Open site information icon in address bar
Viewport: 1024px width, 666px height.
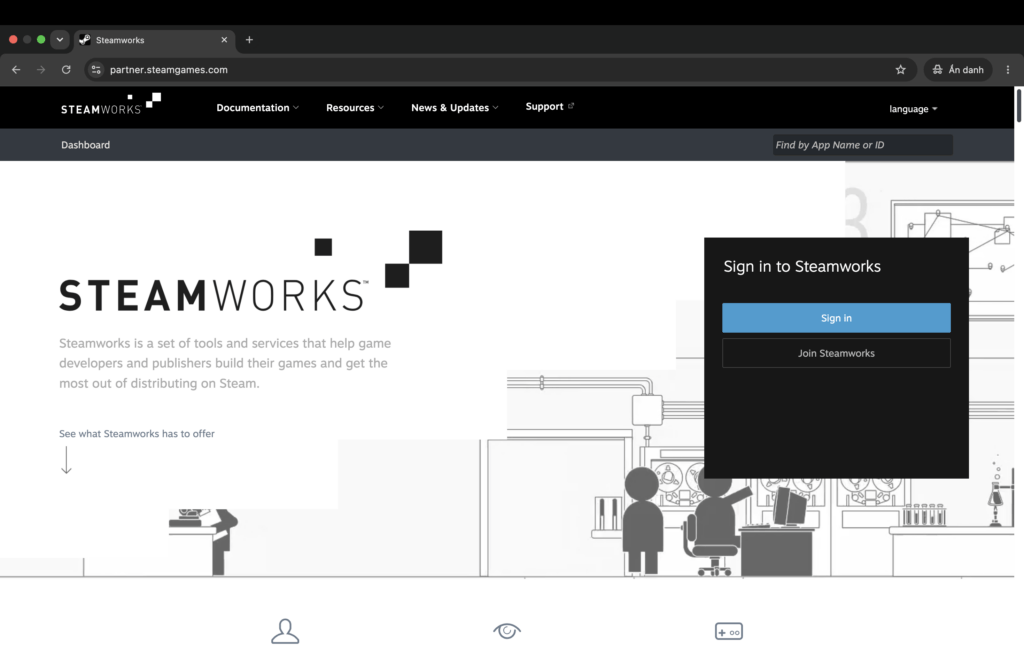click(96, 70)
